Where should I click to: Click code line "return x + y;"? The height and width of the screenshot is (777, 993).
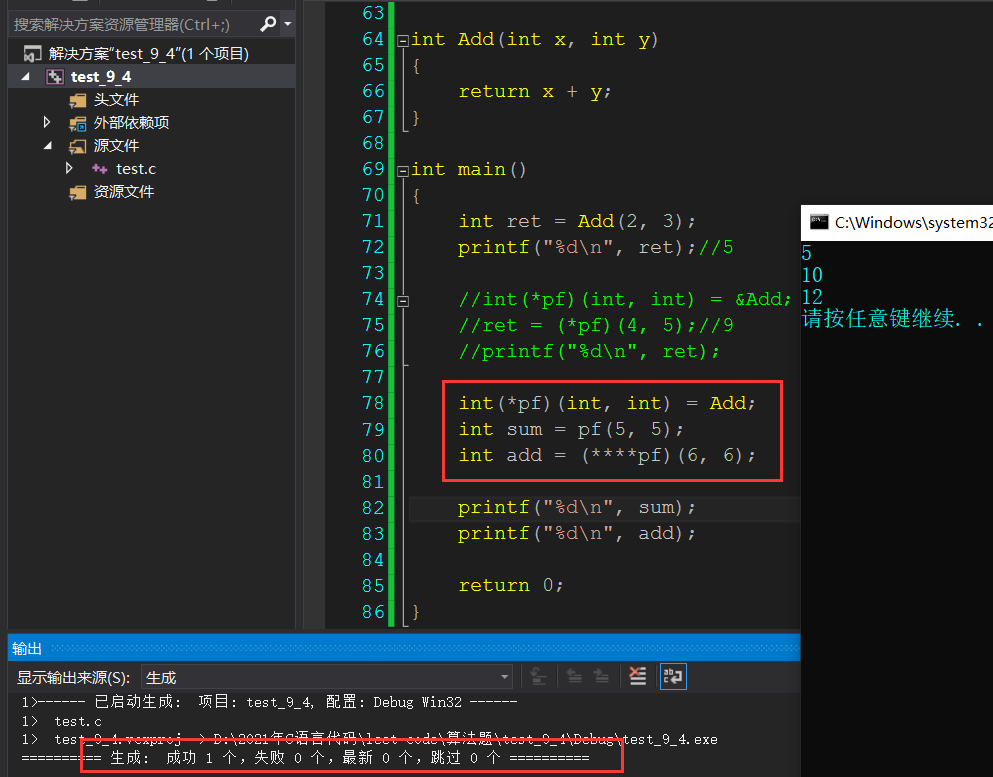pos(534,91)
